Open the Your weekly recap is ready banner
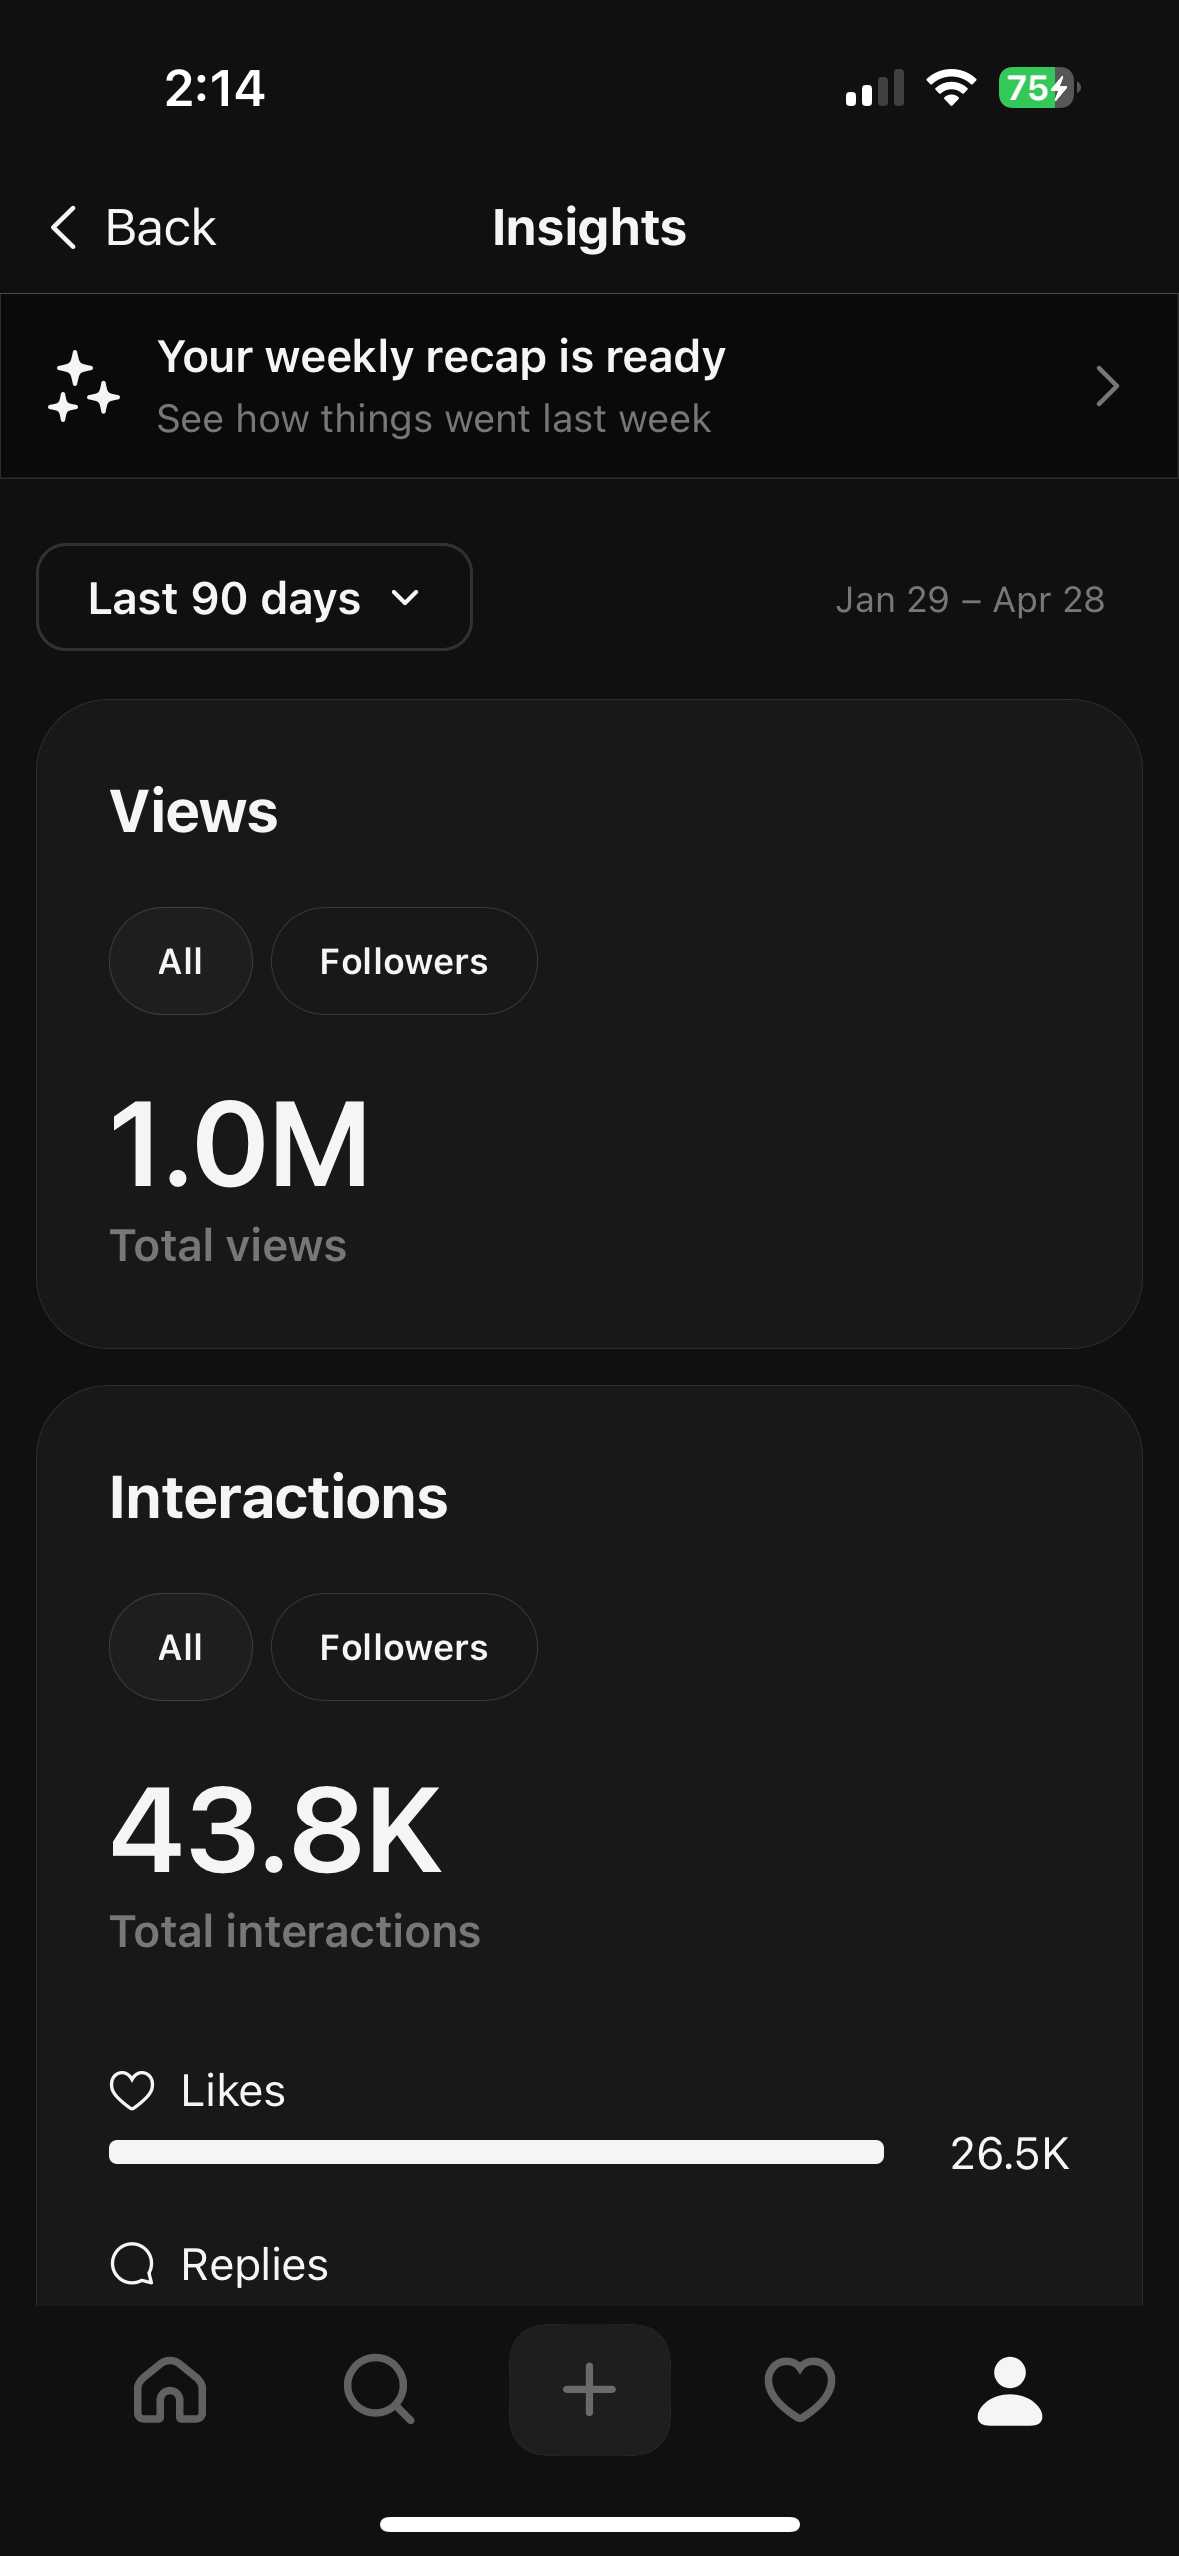 (589, 386)
